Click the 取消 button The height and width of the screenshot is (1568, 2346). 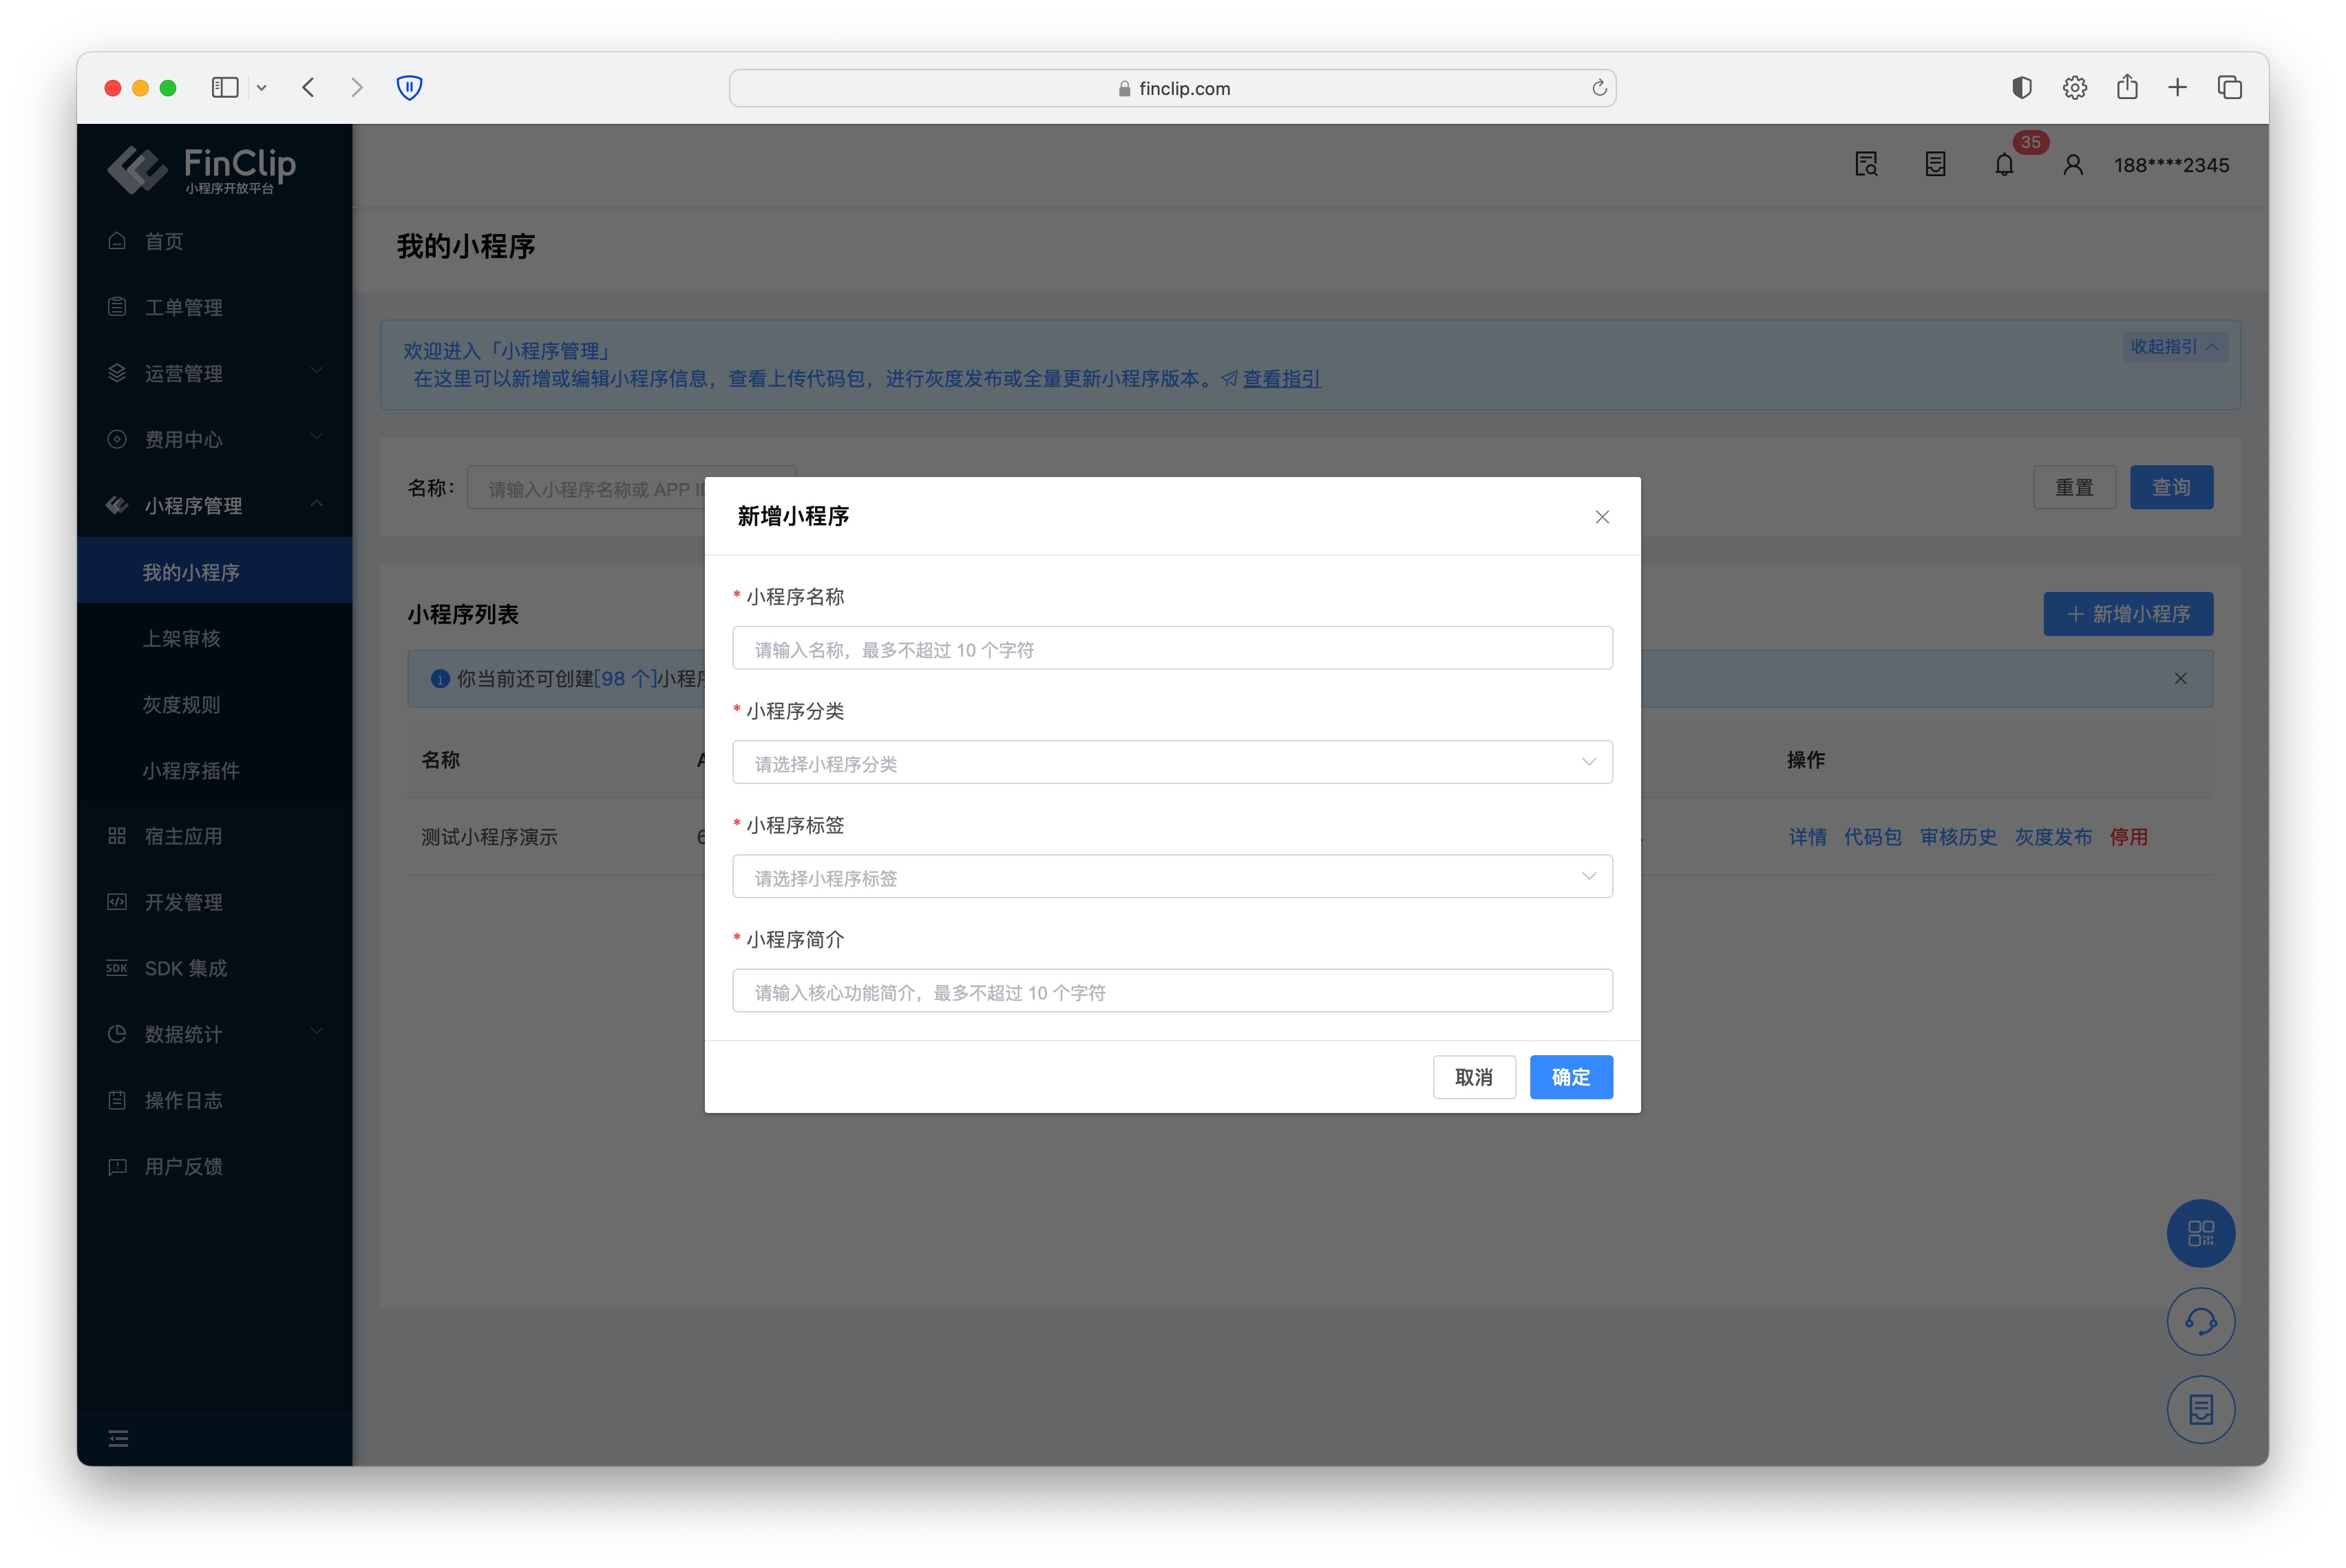[1473, 1077]
